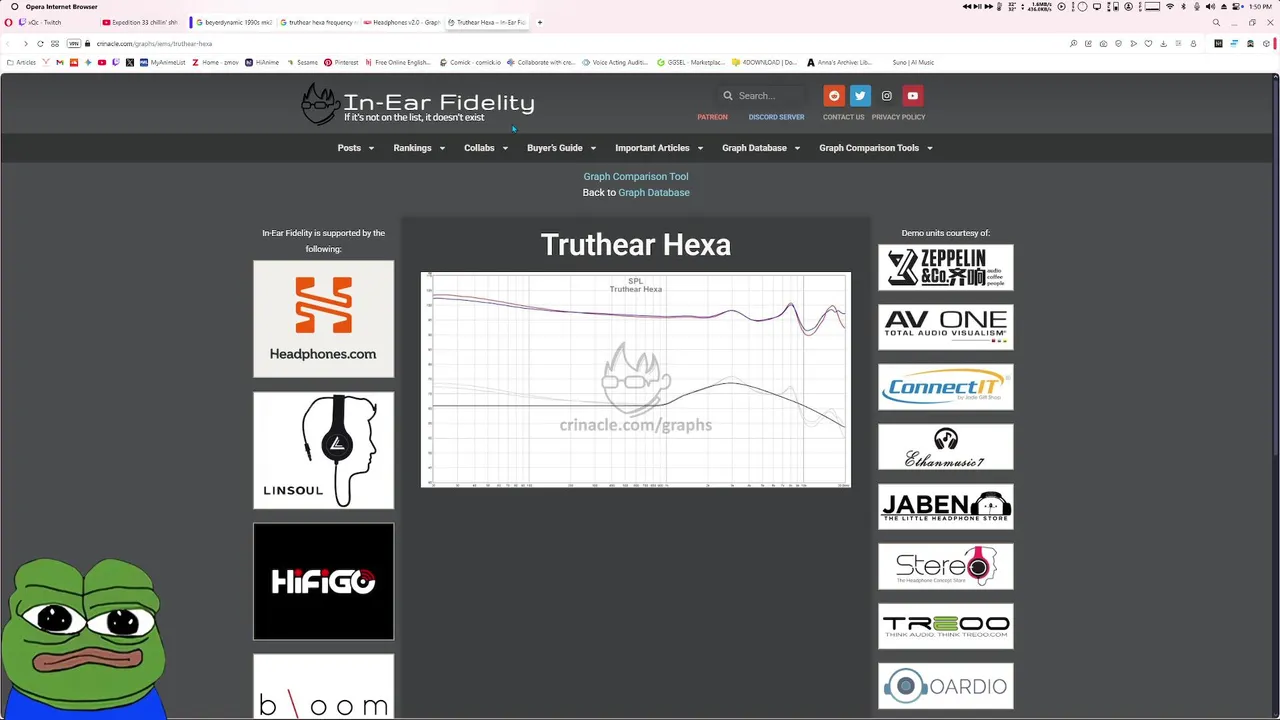Open the ConnectIT sponsor logo
The image size is (1280, 720).
945,387
